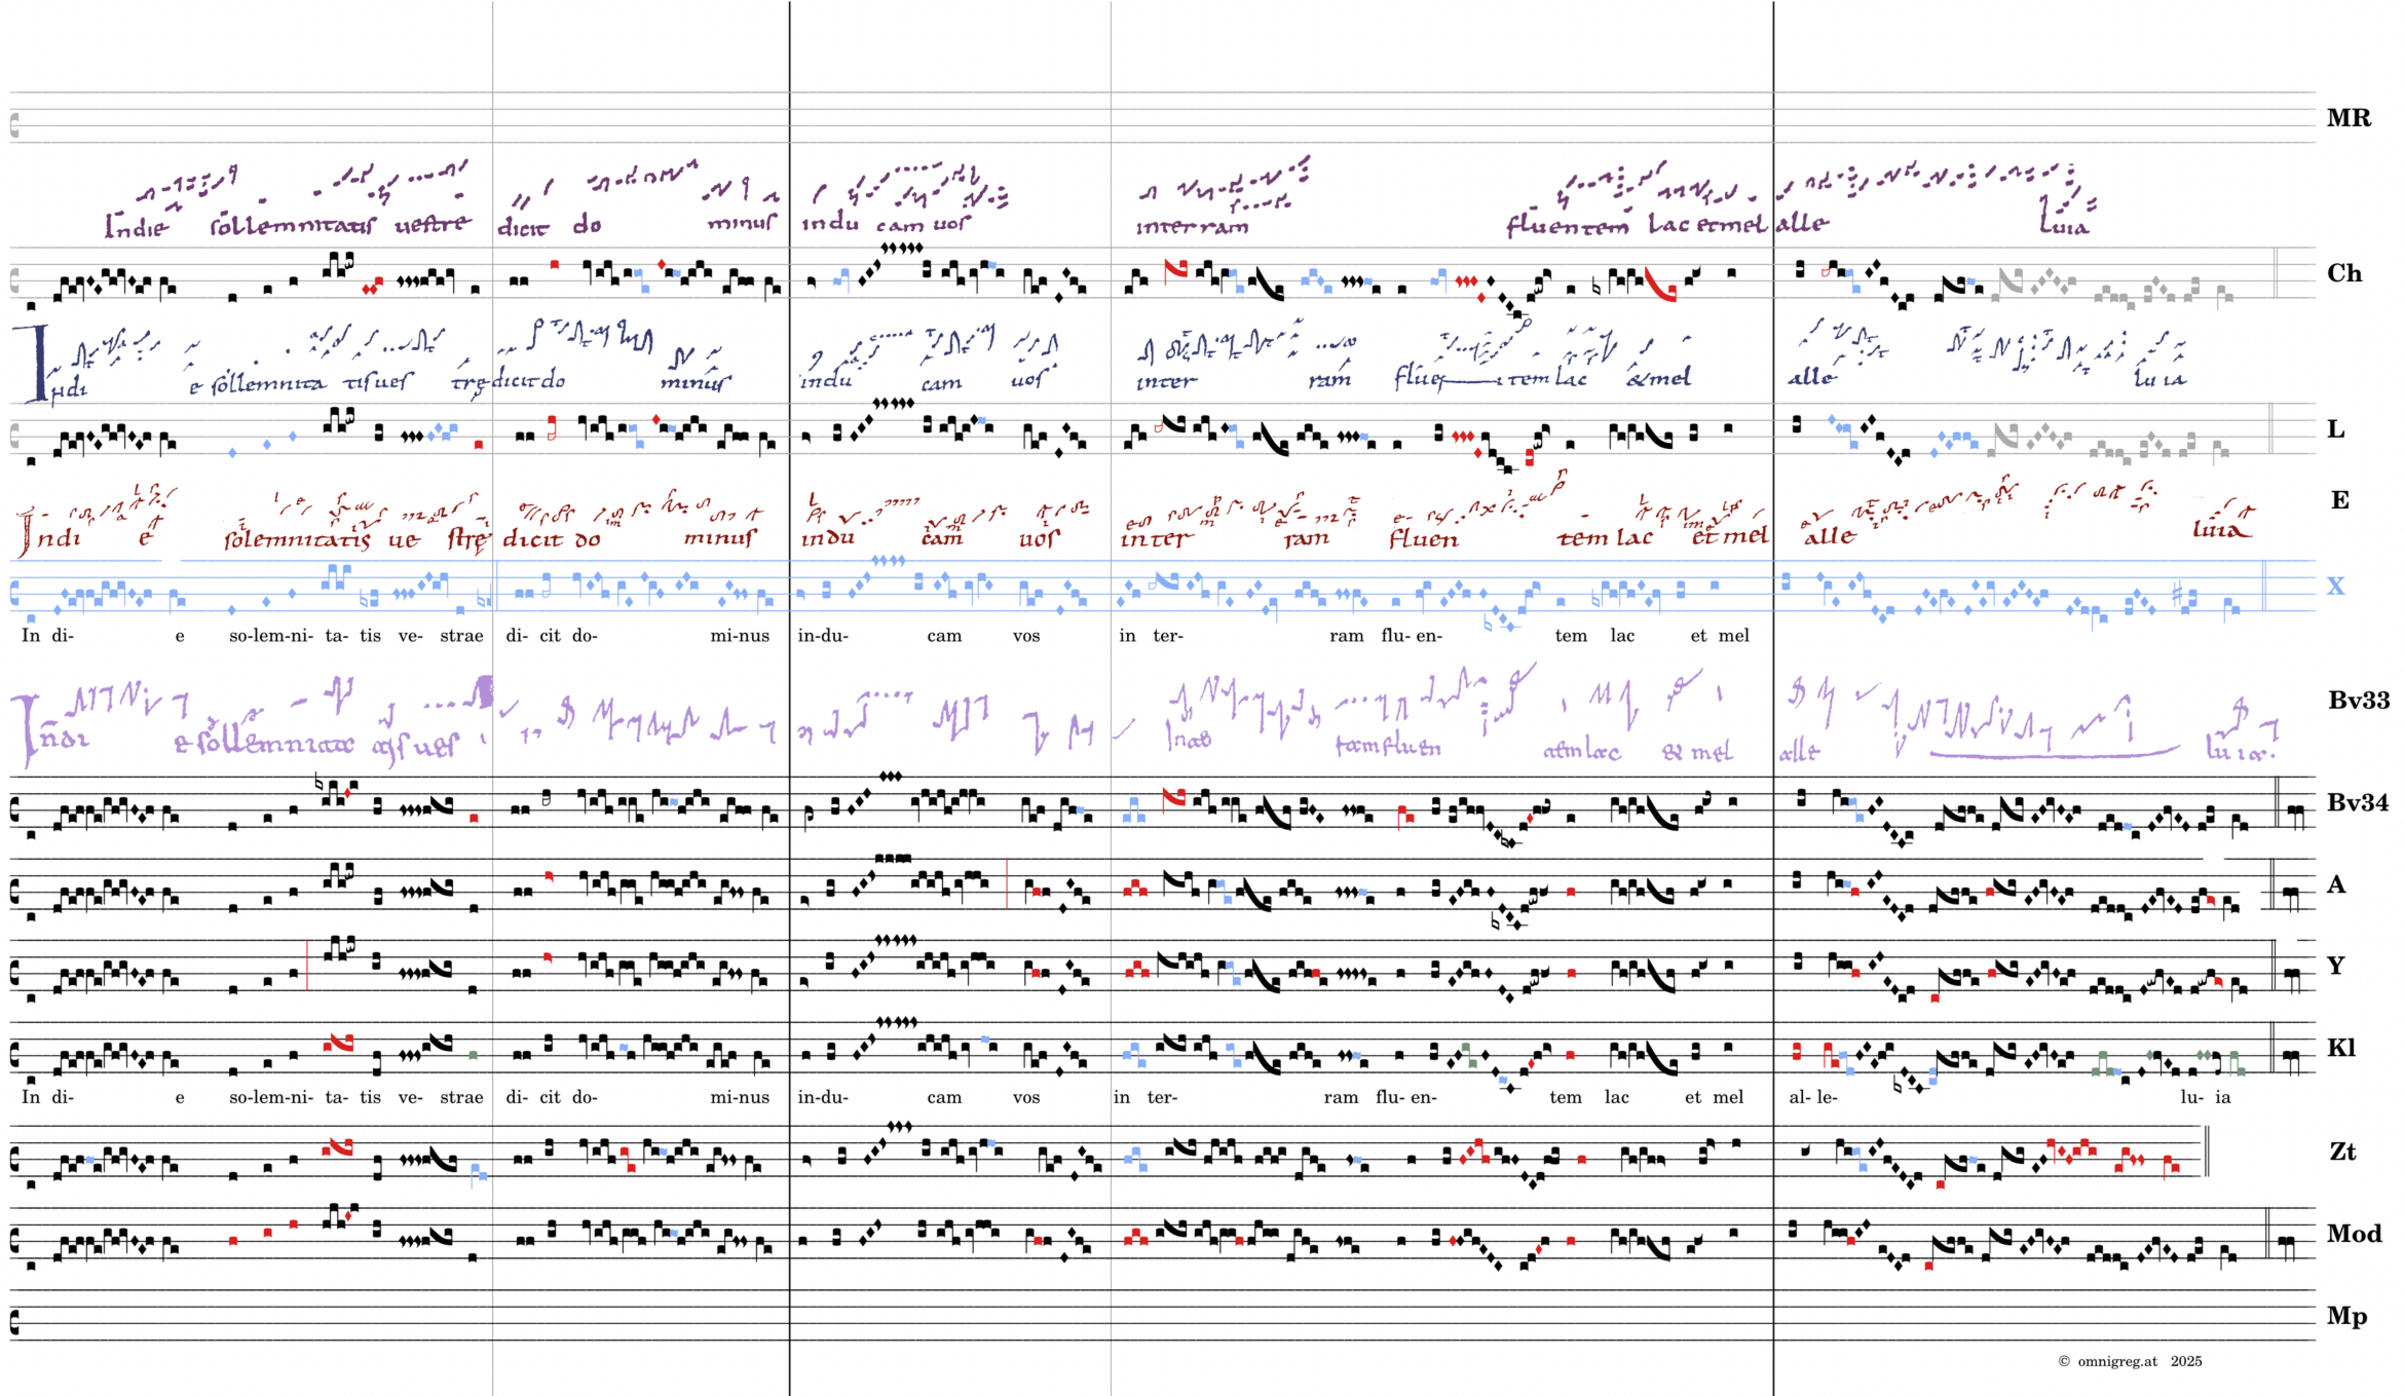Click the Zt manuscript label
This screenshot has height=1396, width=2404.
point(2342,1151)
